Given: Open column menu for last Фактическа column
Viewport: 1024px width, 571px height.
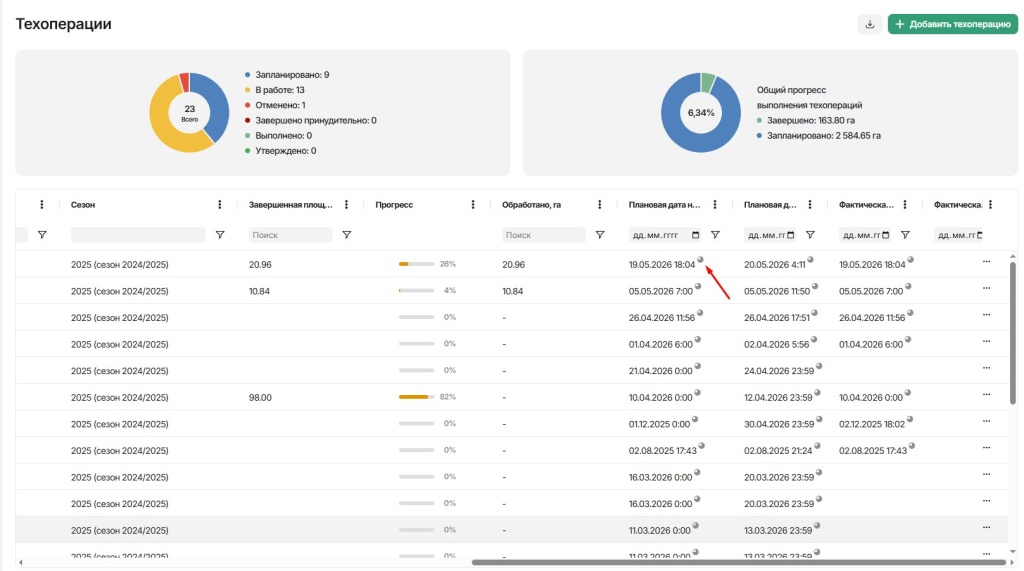Looking at the screenshot, I should pos(991,204).
